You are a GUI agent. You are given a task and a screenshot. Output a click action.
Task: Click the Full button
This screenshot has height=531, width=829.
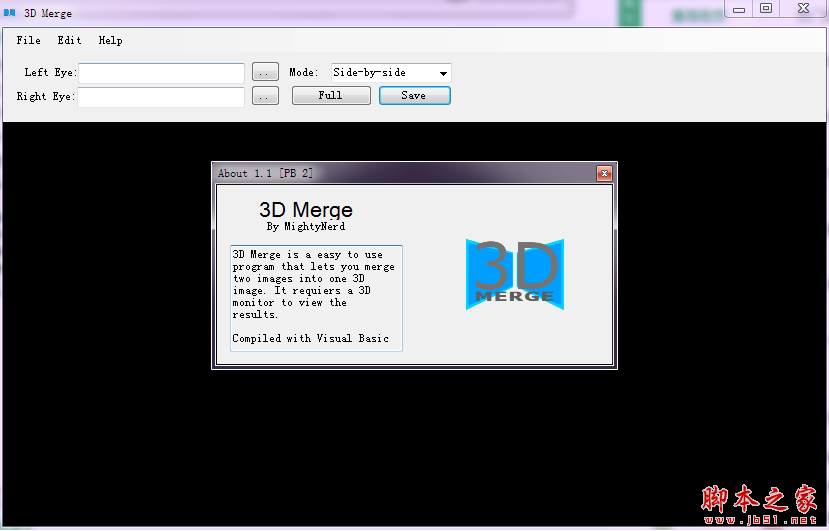click(331, 95)
